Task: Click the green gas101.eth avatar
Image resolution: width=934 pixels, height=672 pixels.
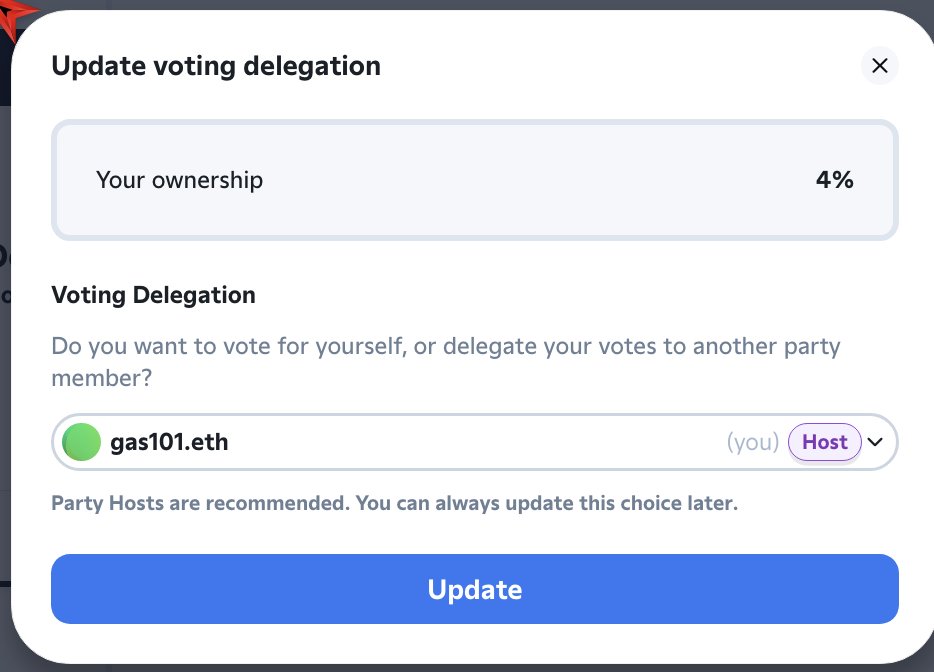Action: coord(82,442)
